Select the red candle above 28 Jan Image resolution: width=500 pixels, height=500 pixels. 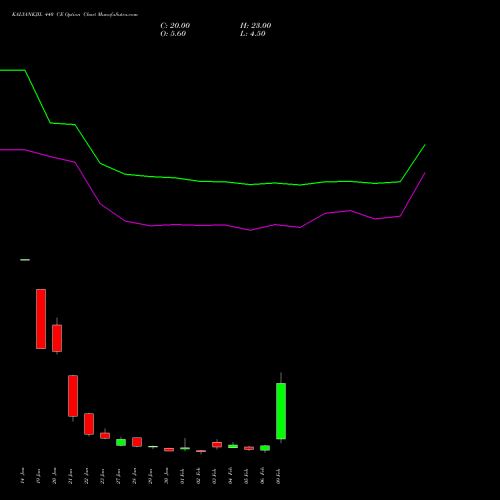pyautogui.click(x=137, y=442)
